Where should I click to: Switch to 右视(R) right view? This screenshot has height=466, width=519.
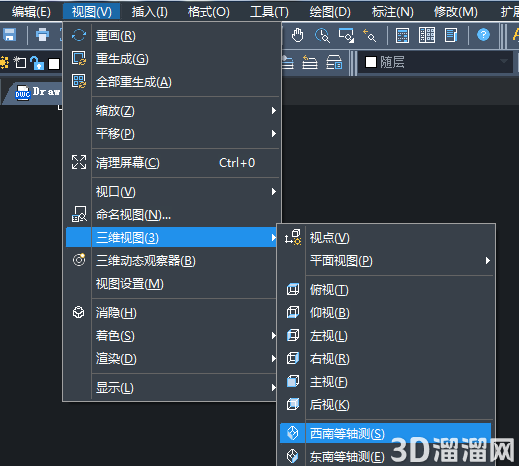point(386,359)
